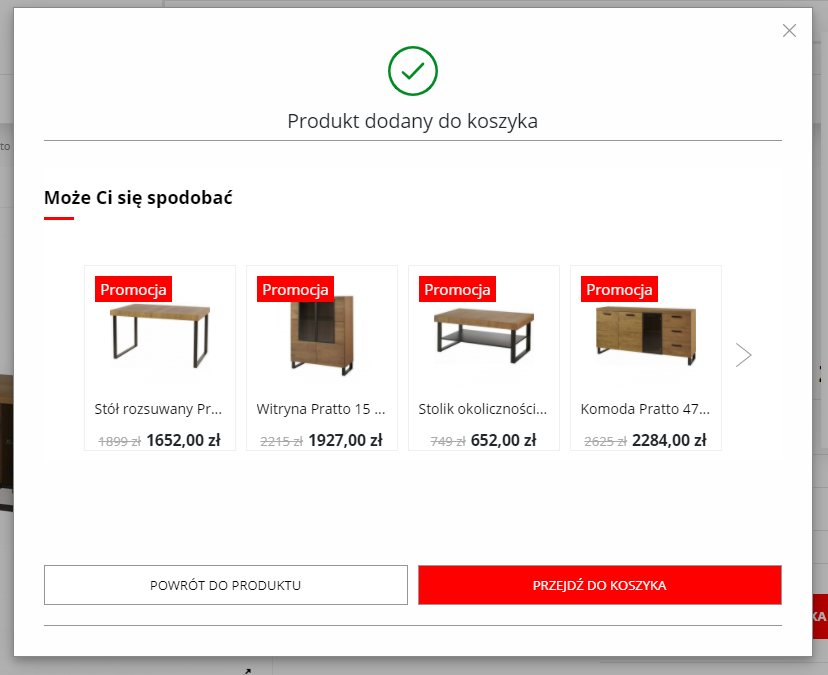The height and width of the screenshot is (675, 828).
Task: Click the Promocja badge on the Komoda sideboard
Action: (620, 290)
